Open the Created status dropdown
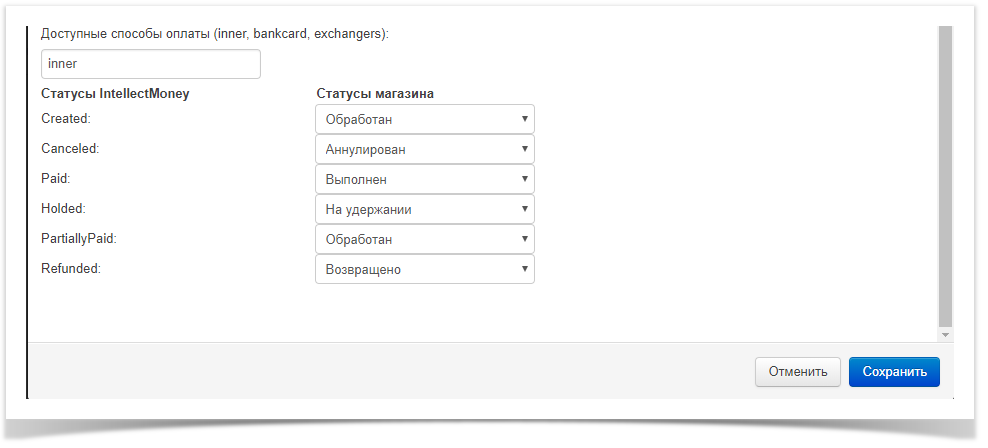 pos(424,119)
